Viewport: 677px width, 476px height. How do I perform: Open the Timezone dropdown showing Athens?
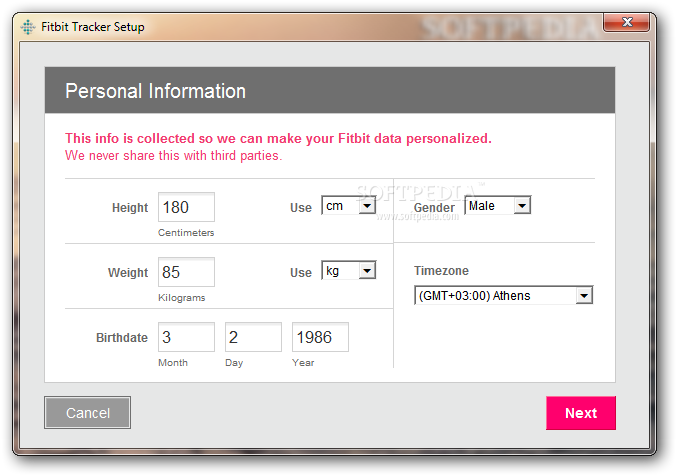coord(503,295)
